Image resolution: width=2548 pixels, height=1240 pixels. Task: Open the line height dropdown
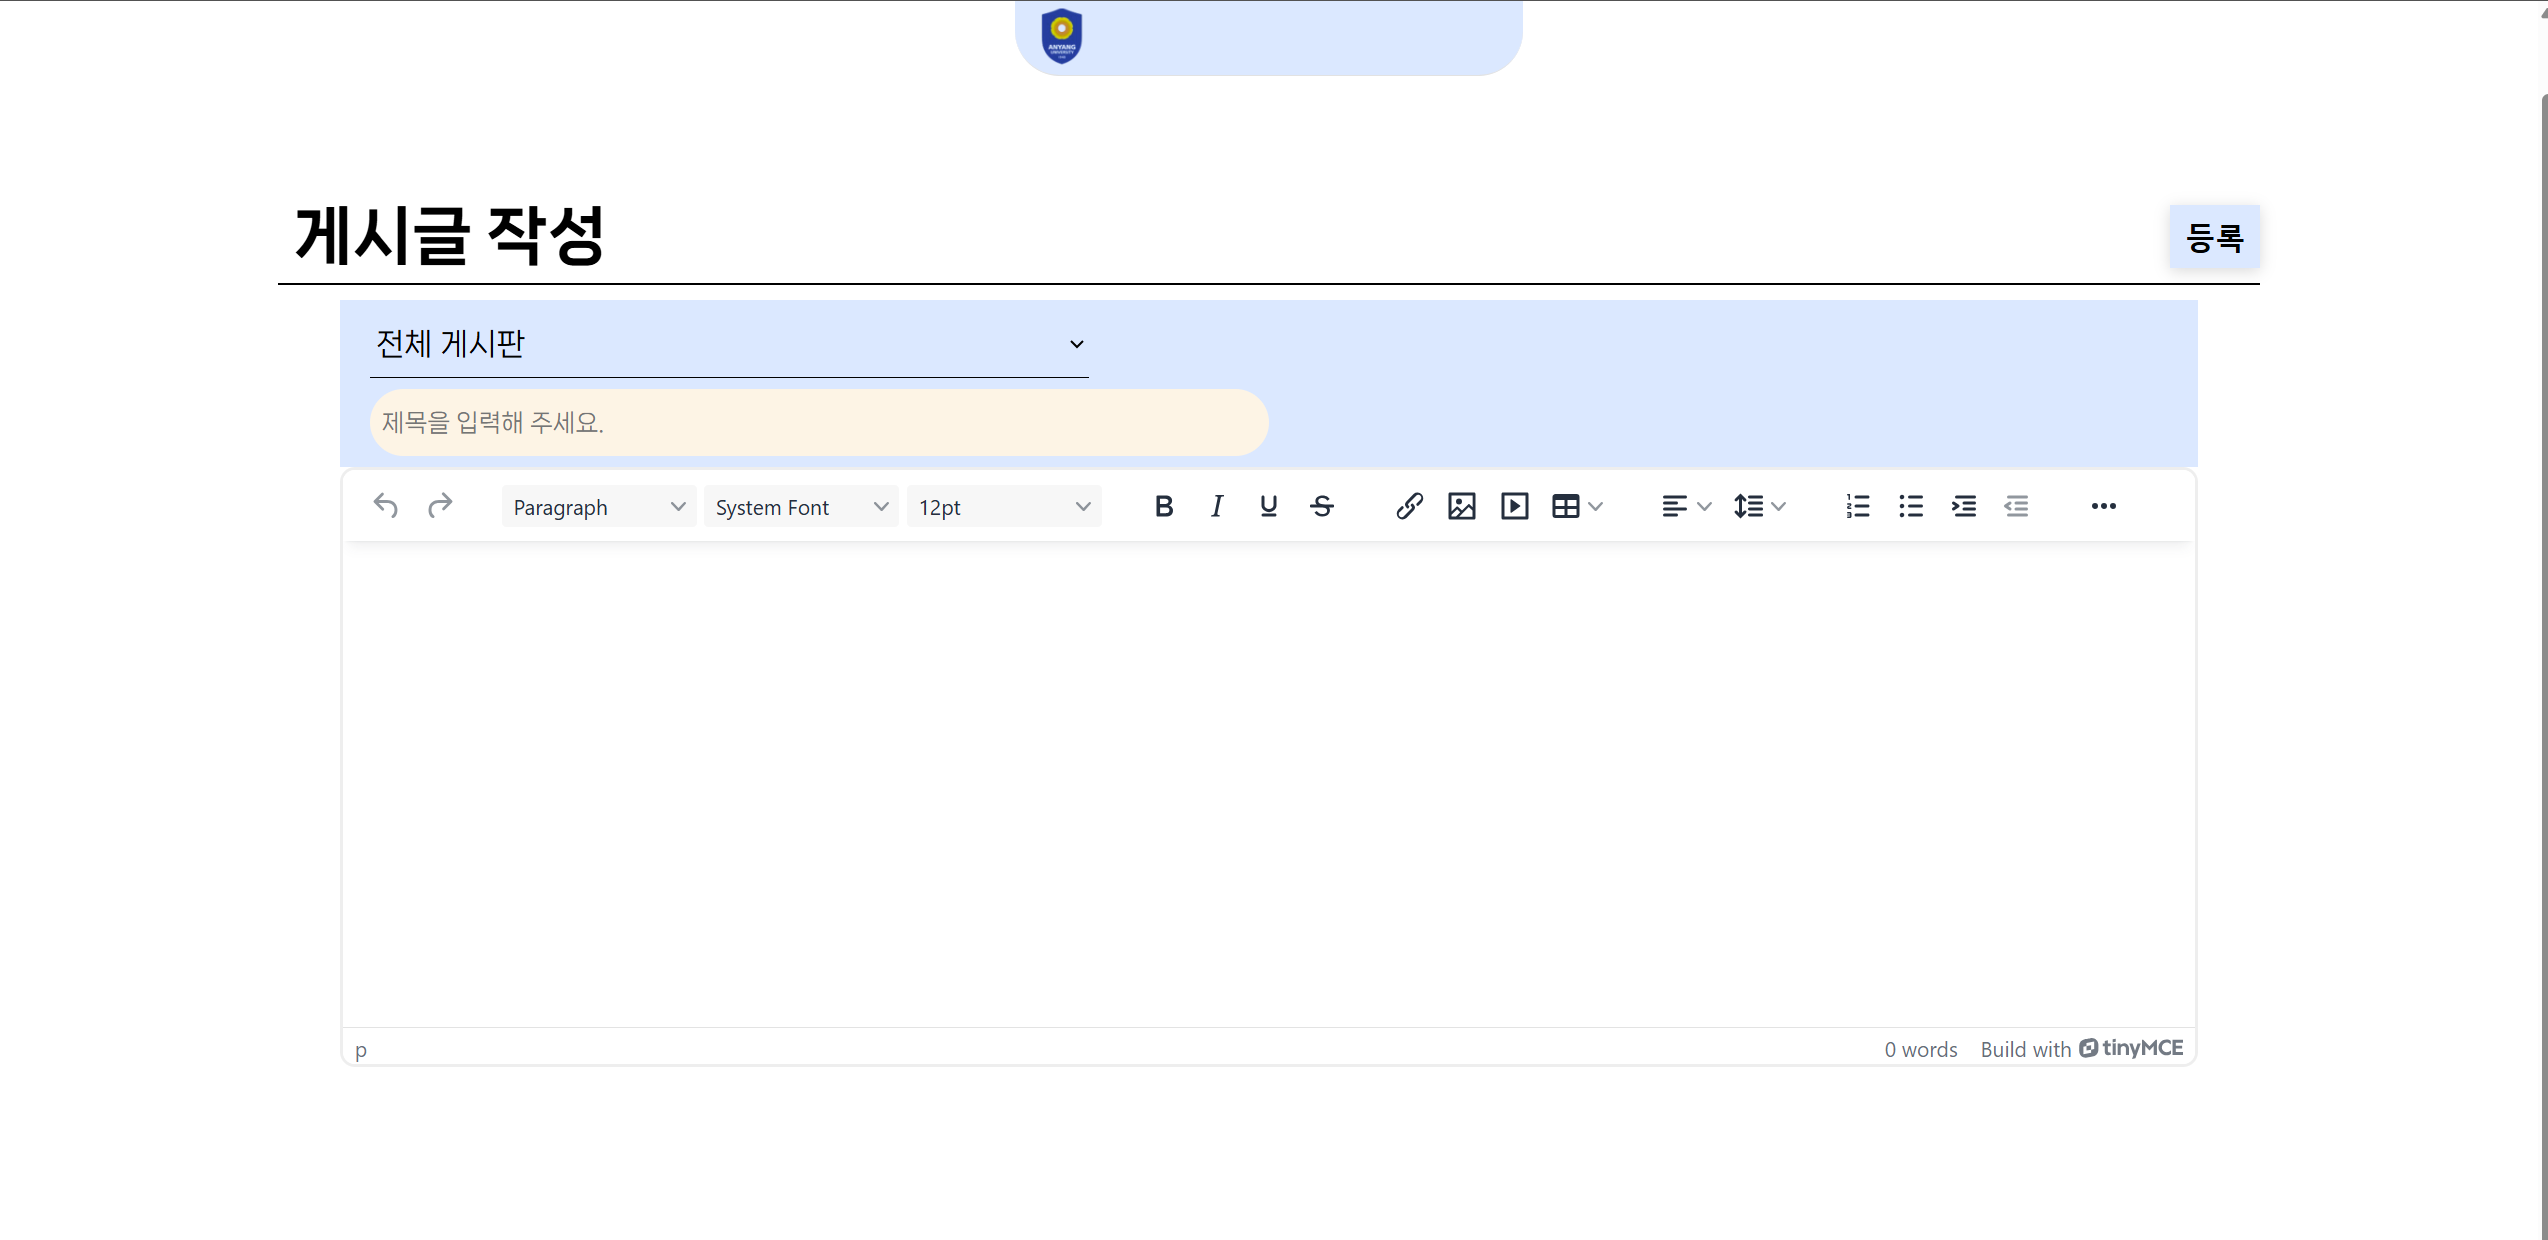pyautogui.click(x=1759, y=506)
